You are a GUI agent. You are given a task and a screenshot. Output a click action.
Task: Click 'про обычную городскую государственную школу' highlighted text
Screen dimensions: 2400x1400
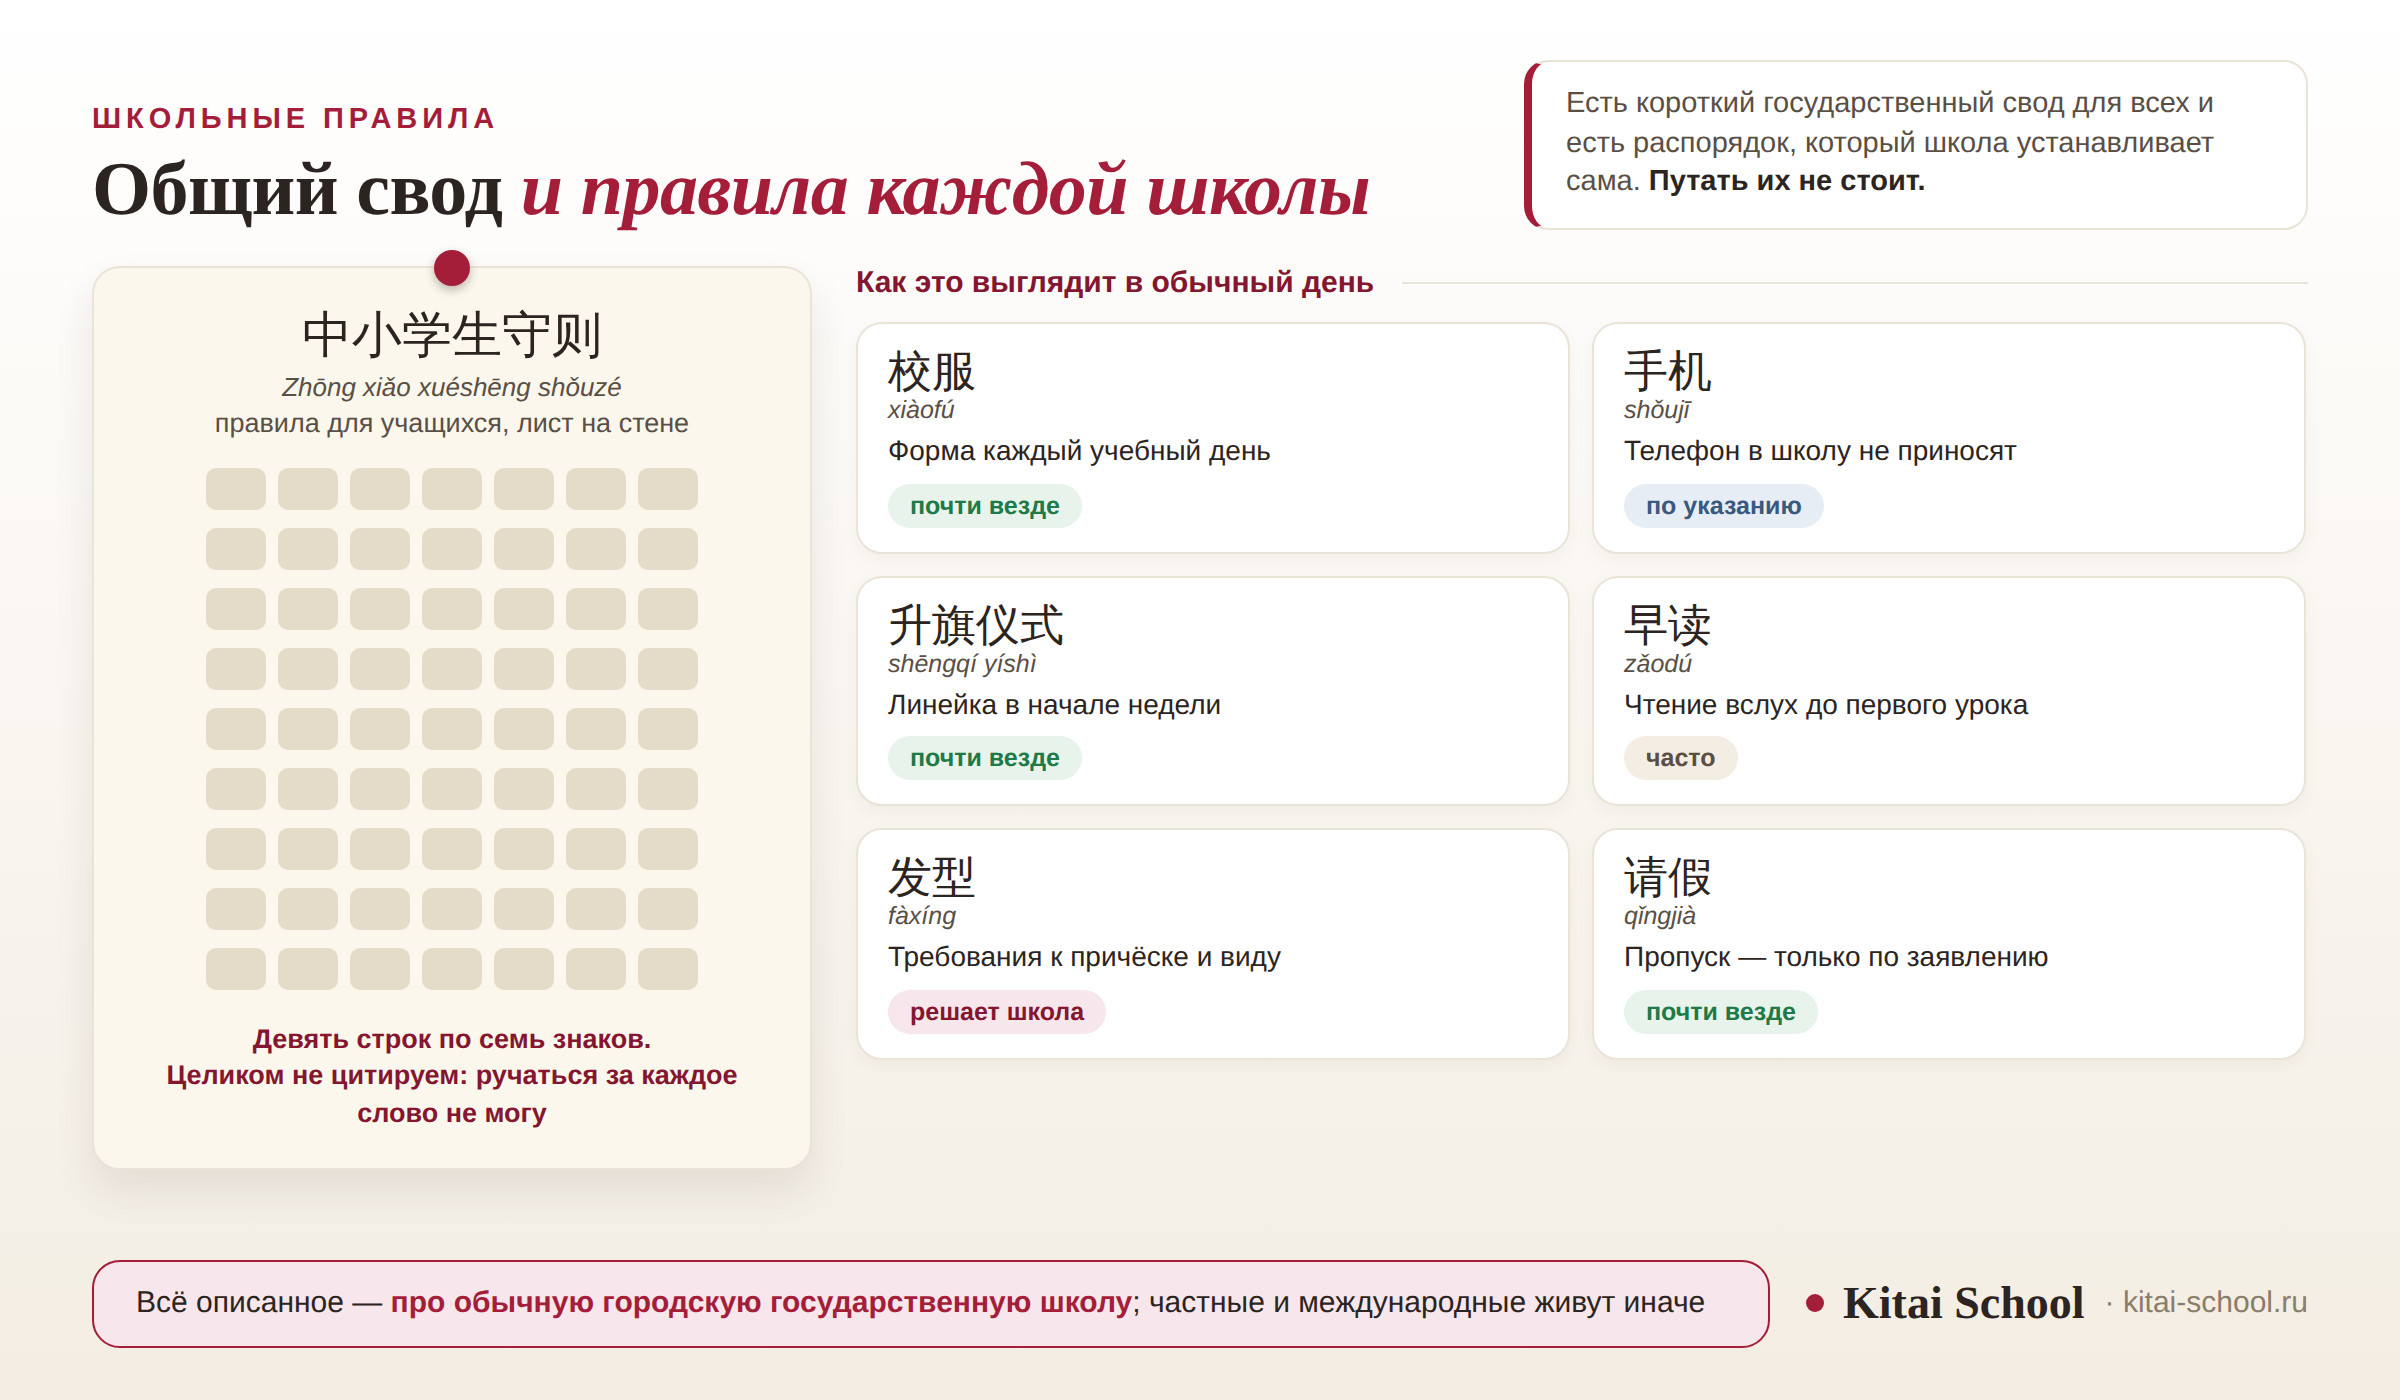coord(761,1302)
